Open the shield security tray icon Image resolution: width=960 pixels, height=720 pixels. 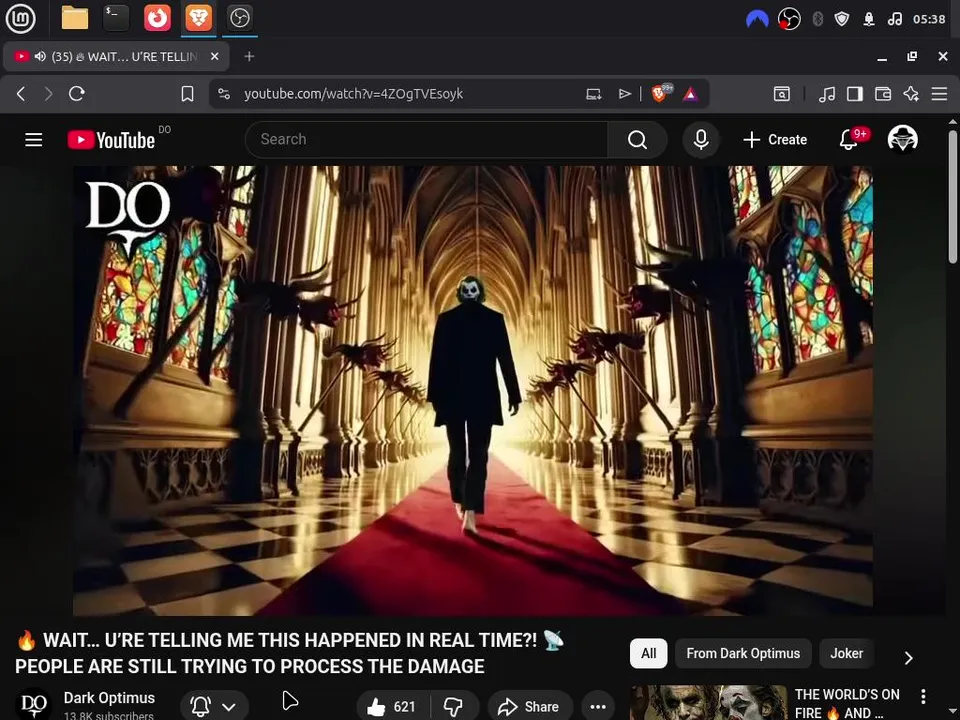tap(842, 19)
